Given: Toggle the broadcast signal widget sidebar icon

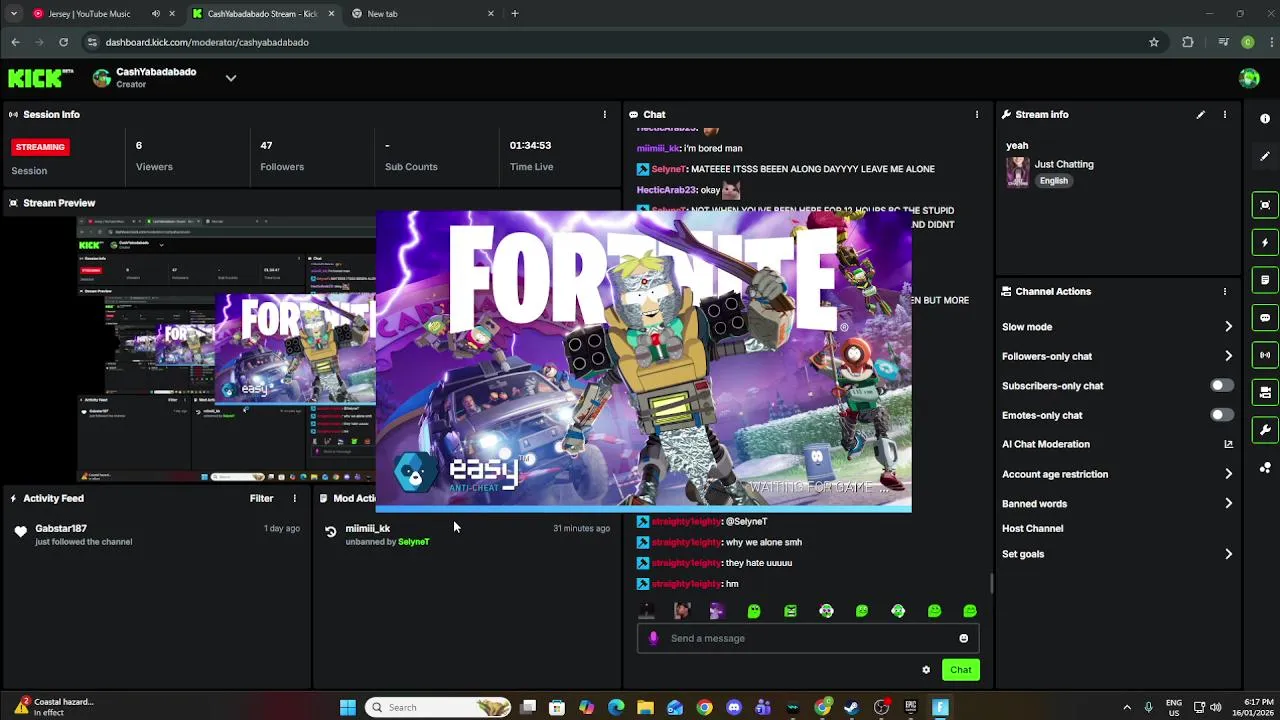Looking at the screenshot, I should coord(1265,354).
